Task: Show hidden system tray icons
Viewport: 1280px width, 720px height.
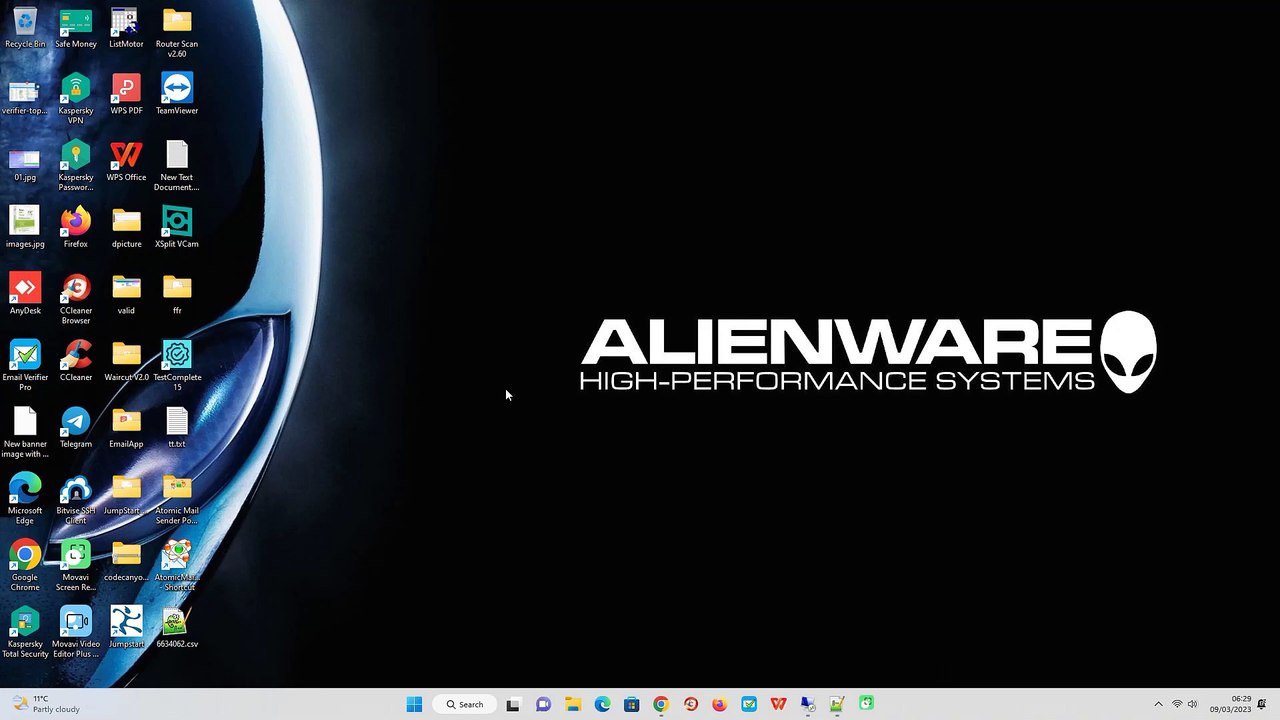Action: [1158, 704]
